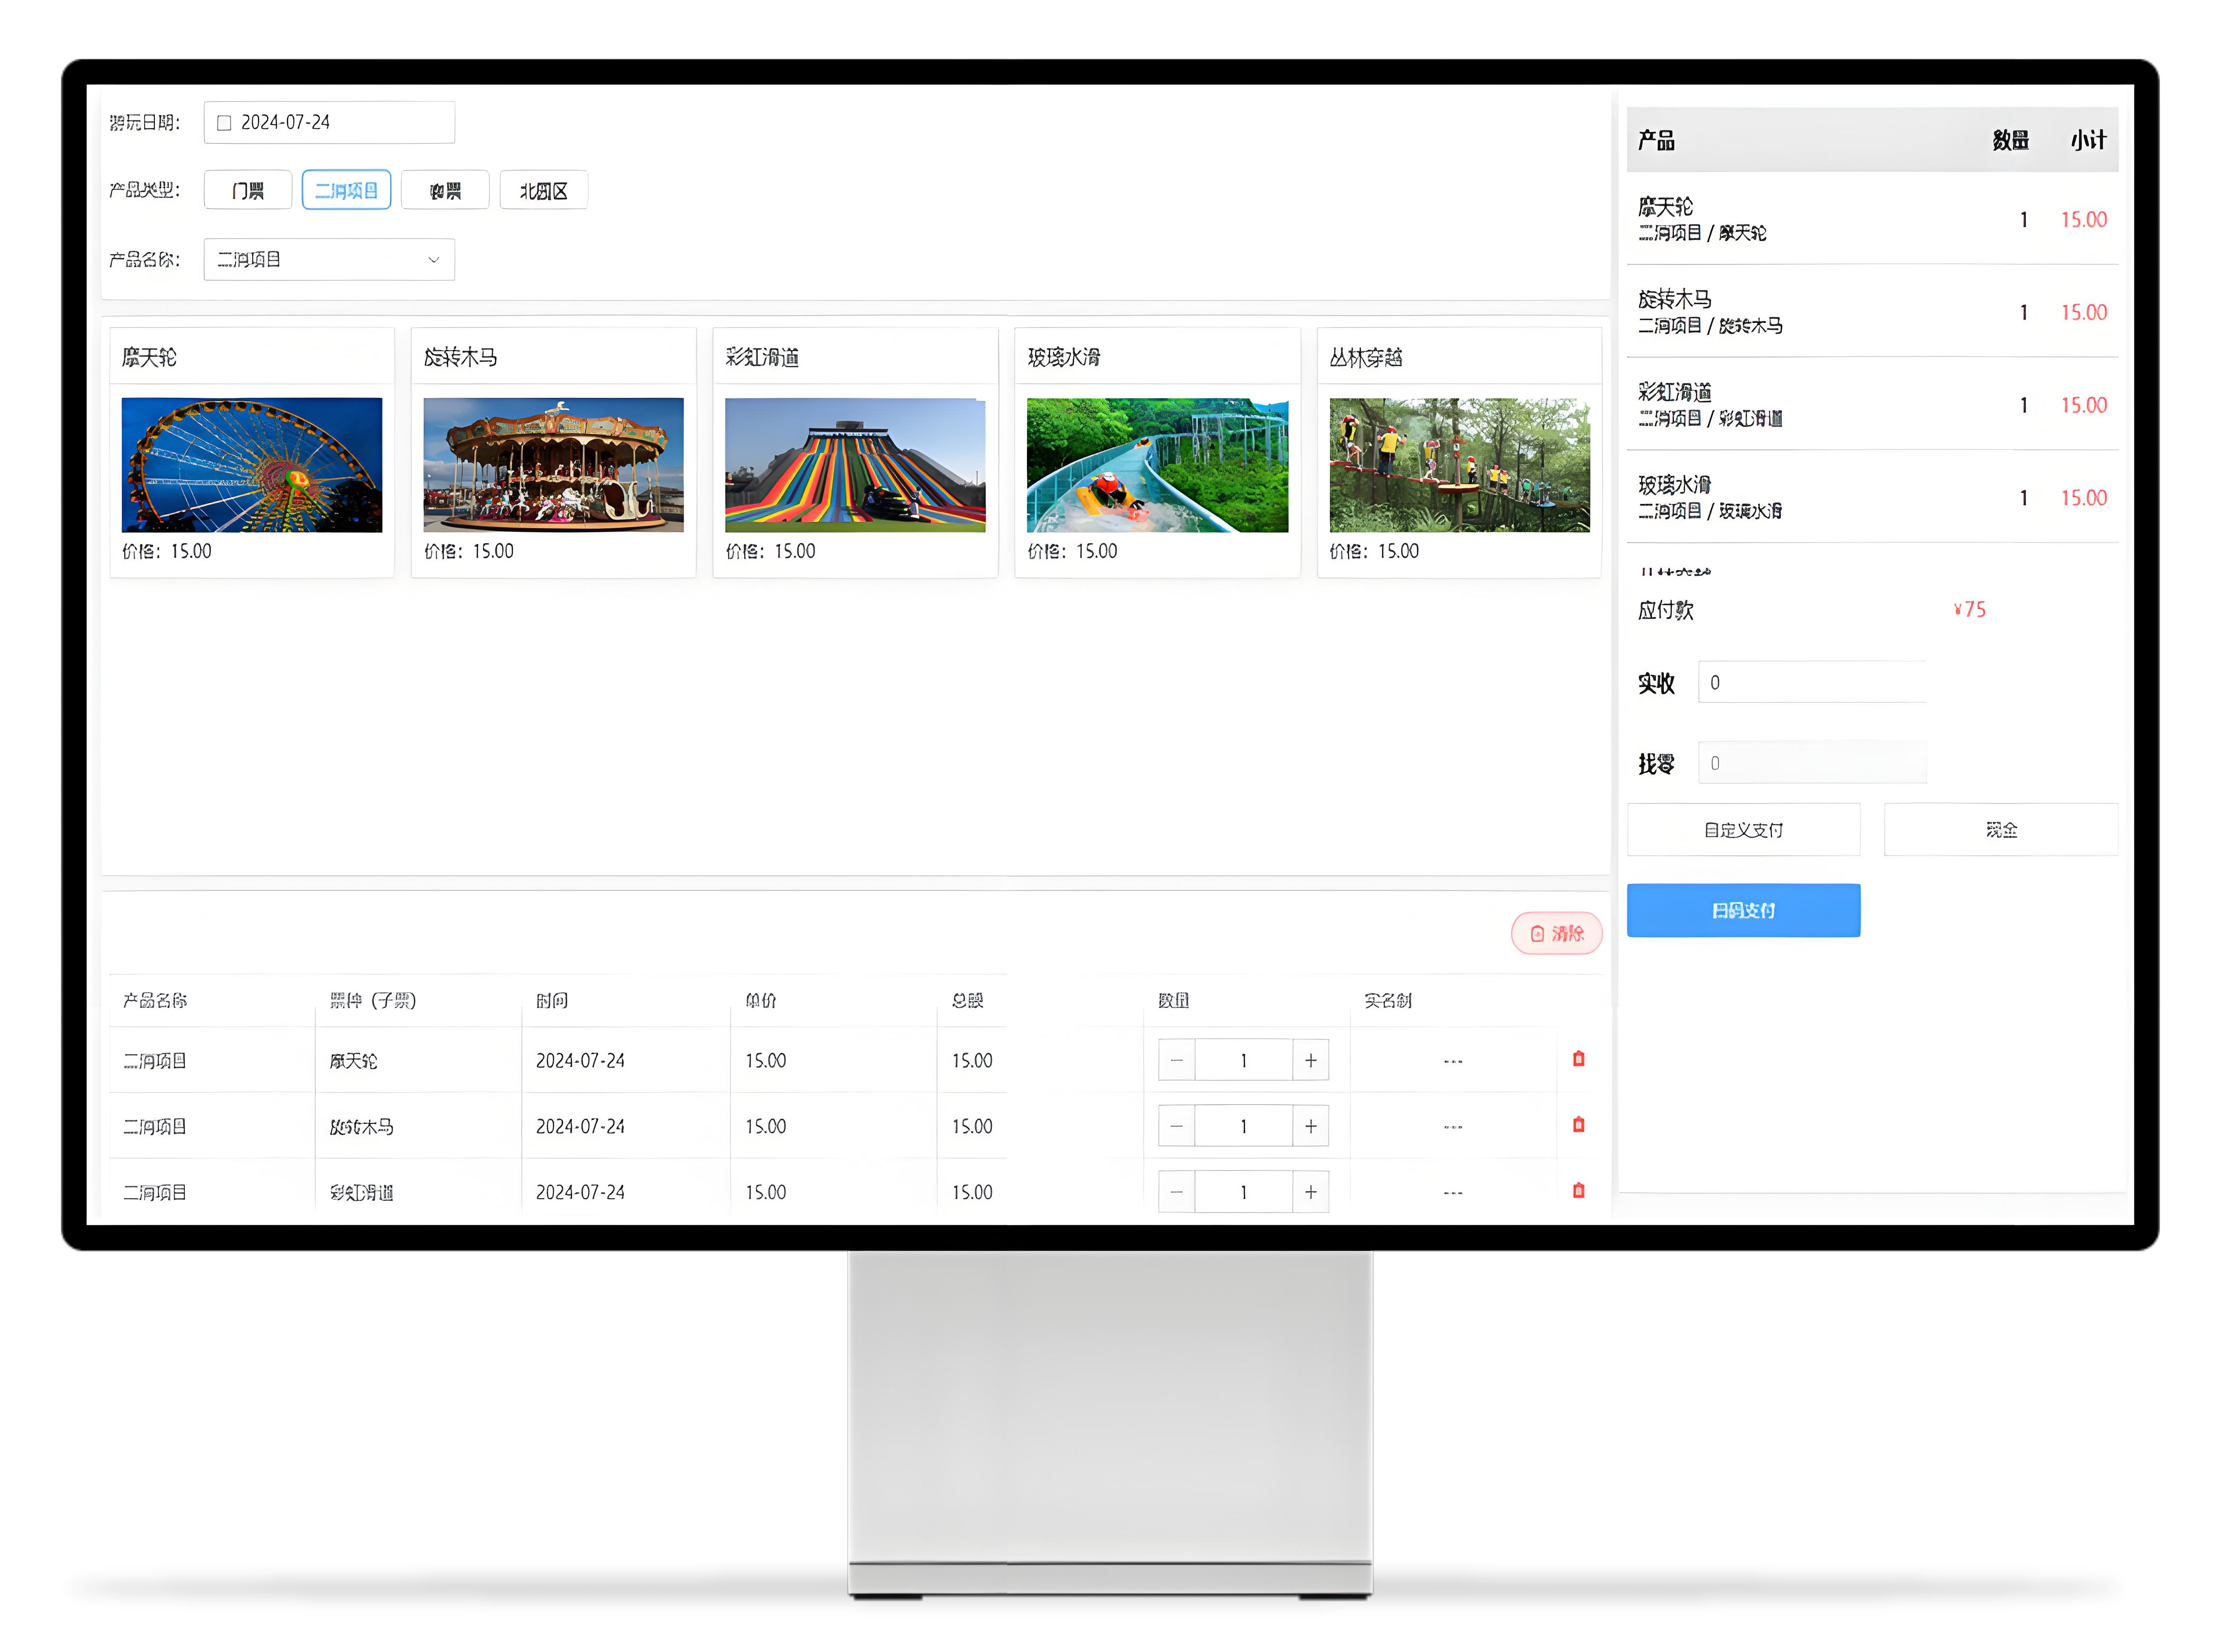2219x1652 pixels.
Task: Click the 实名制 dots in the 旋转木马 row
Action: click(x=1453, y=1127)
